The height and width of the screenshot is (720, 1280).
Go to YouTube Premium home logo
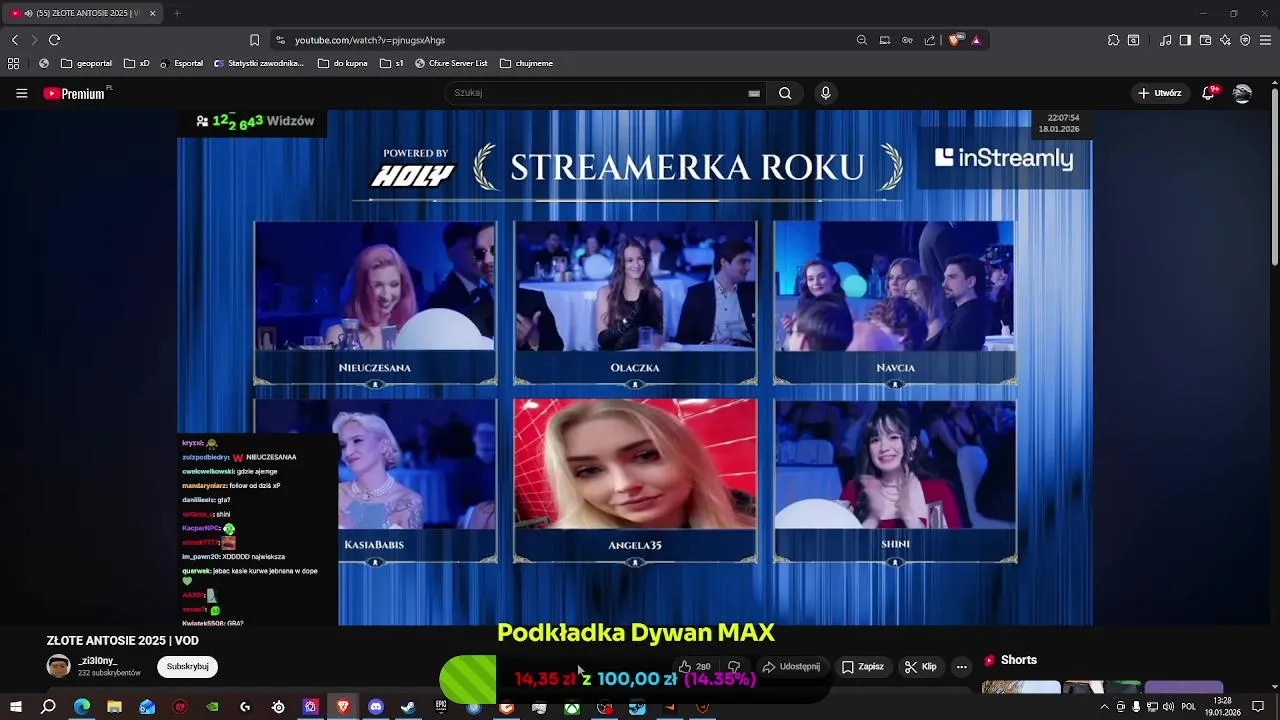point(75,93)
